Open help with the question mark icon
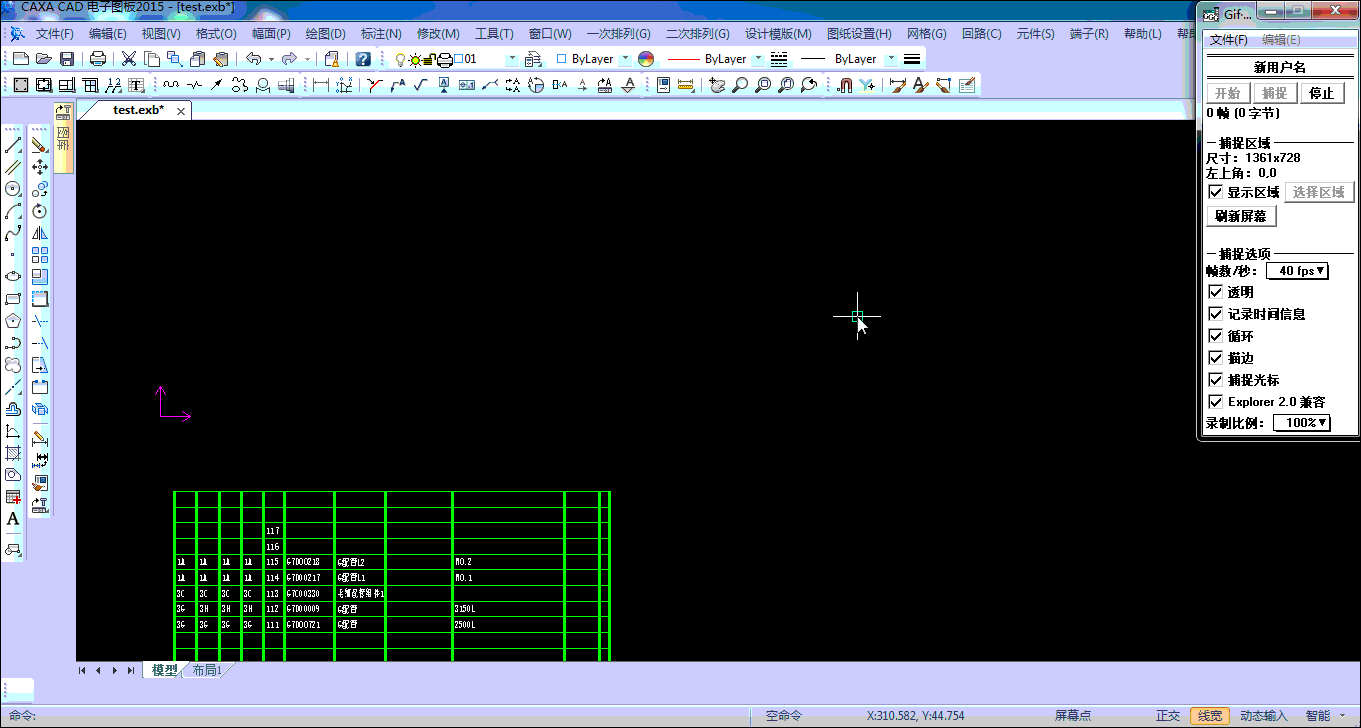The width and height of the screenshot is (1361, 728). [x=363, y=59]
